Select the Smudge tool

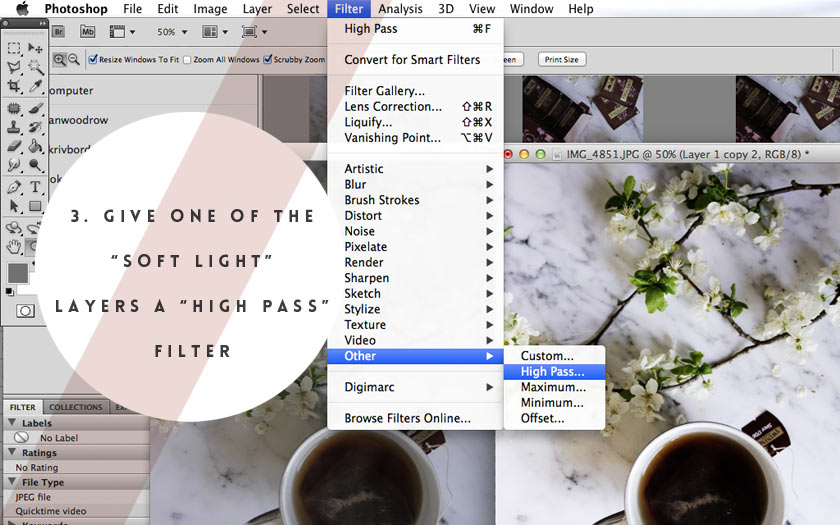click(14, 164)
